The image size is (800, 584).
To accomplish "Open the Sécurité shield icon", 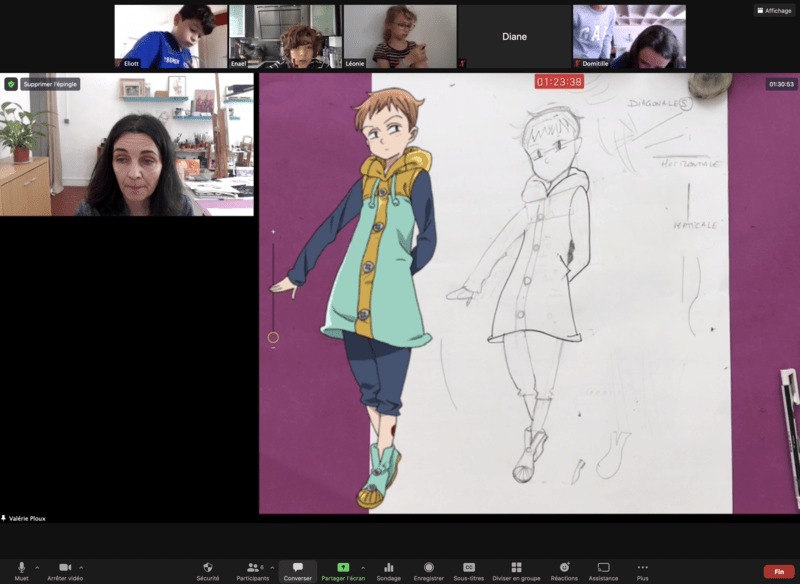I will click(x=207, y=567).
